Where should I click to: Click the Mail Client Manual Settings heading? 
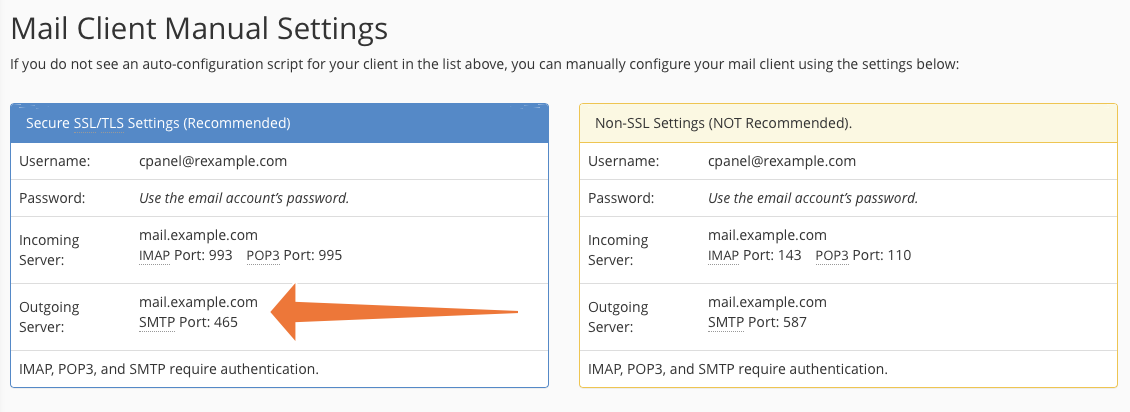(198, 27)
